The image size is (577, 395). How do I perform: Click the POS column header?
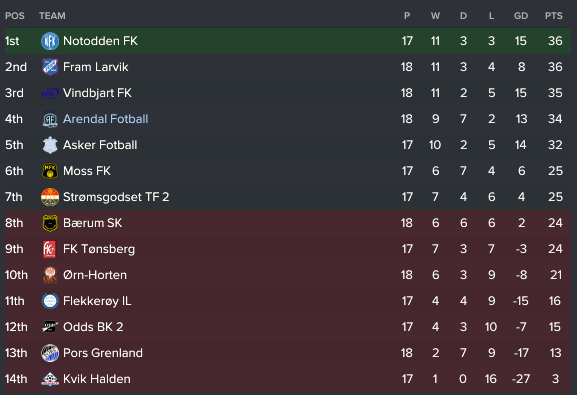pos(15,16)
